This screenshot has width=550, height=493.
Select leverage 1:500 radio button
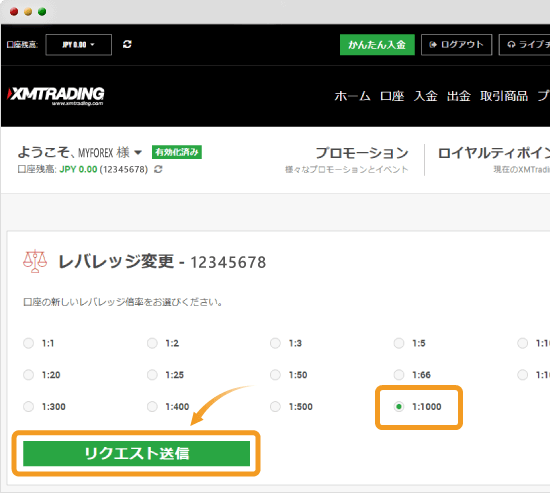tap(275, 407)
